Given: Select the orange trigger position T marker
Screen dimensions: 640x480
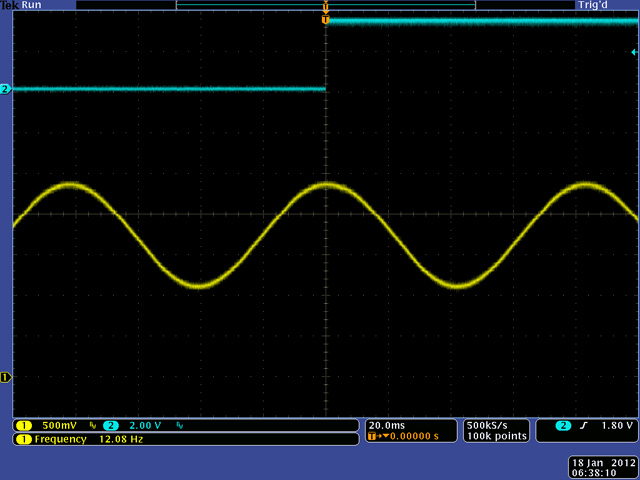Looking at the screenshot, I should (325, 19).
